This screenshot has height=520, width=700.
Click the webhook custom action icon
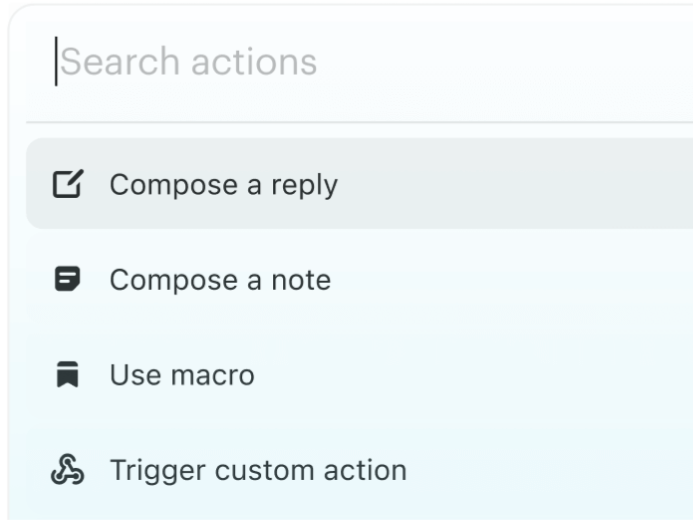pos(67,470)
